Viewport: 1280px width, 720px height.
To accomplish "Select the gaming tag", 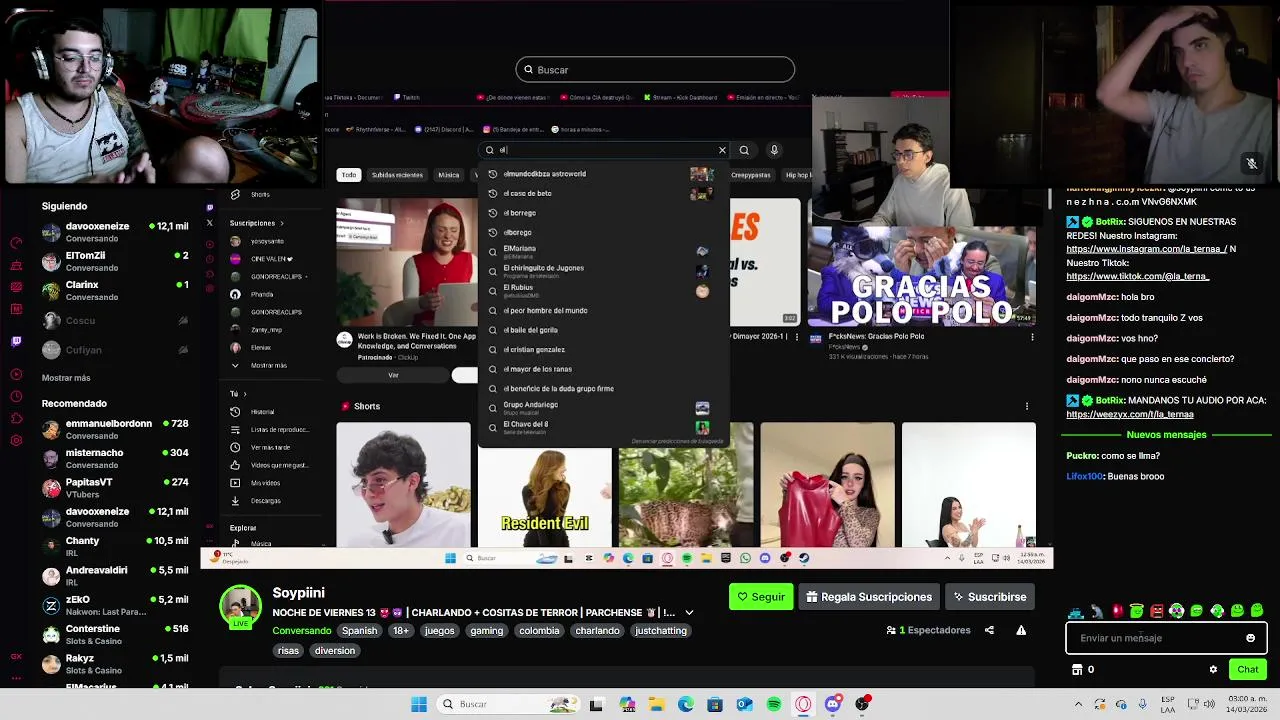I will click(x=487, y=631).
